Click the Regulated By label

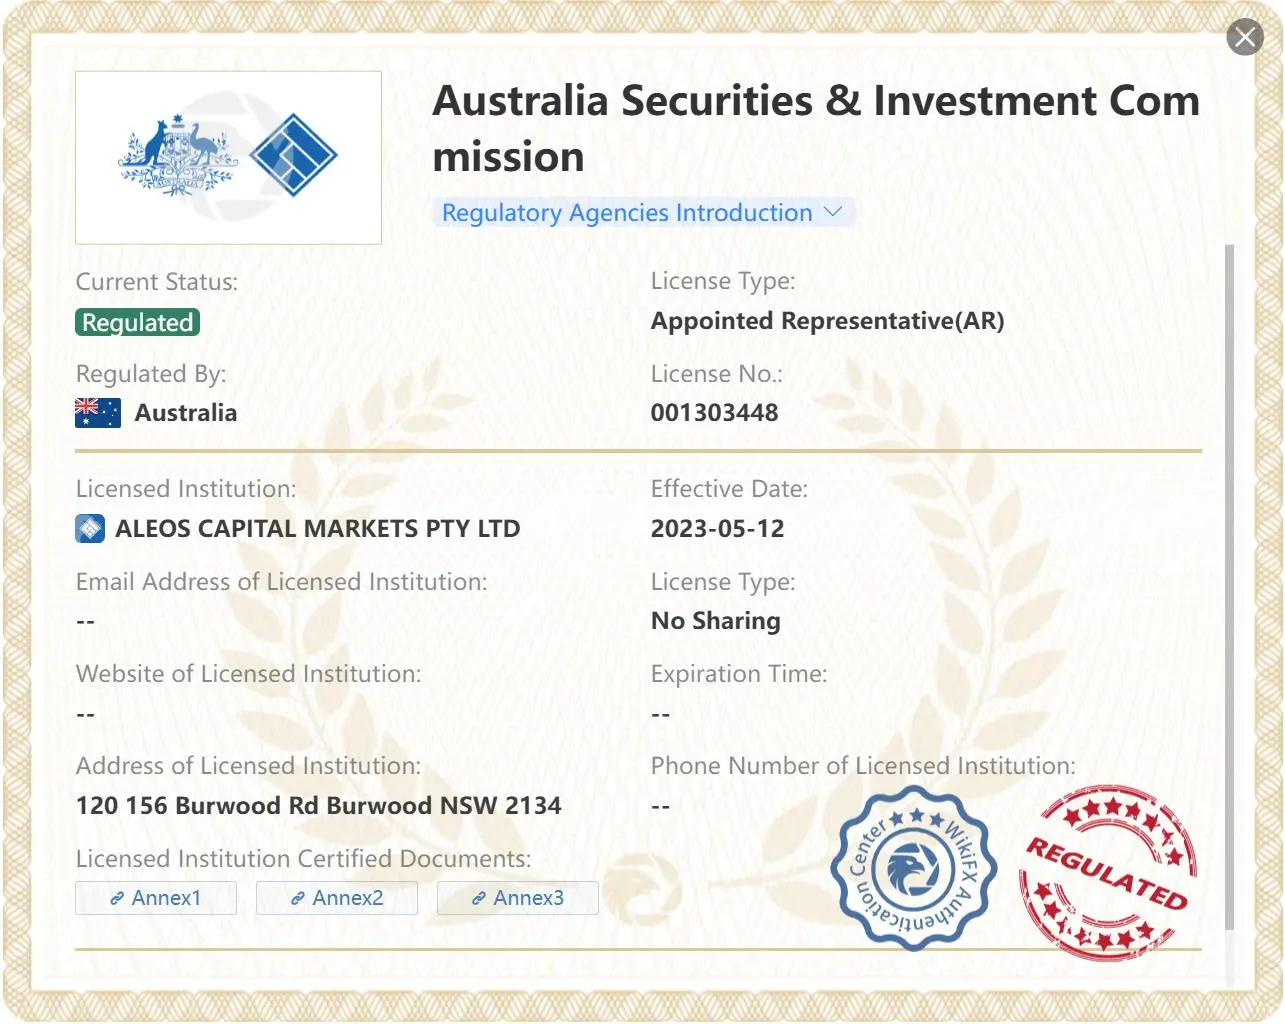(x=151, y=374)
